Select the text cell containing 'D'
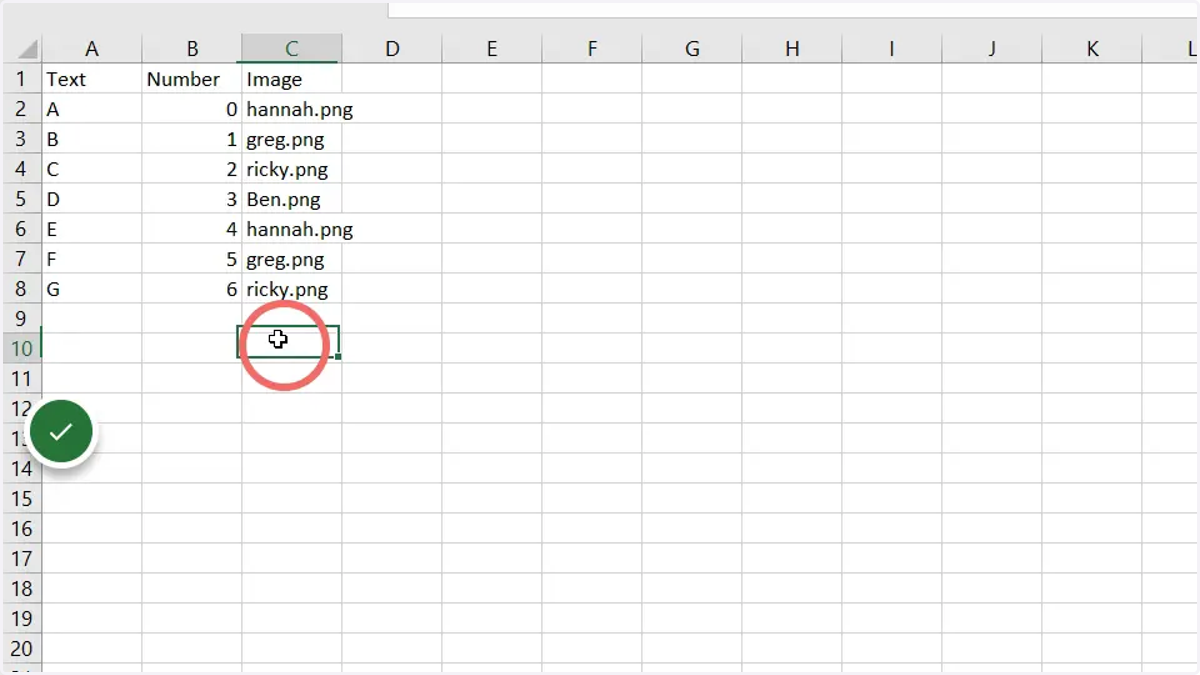The image size is (1200, 675). pyautogui.click(x=92, y=199)
